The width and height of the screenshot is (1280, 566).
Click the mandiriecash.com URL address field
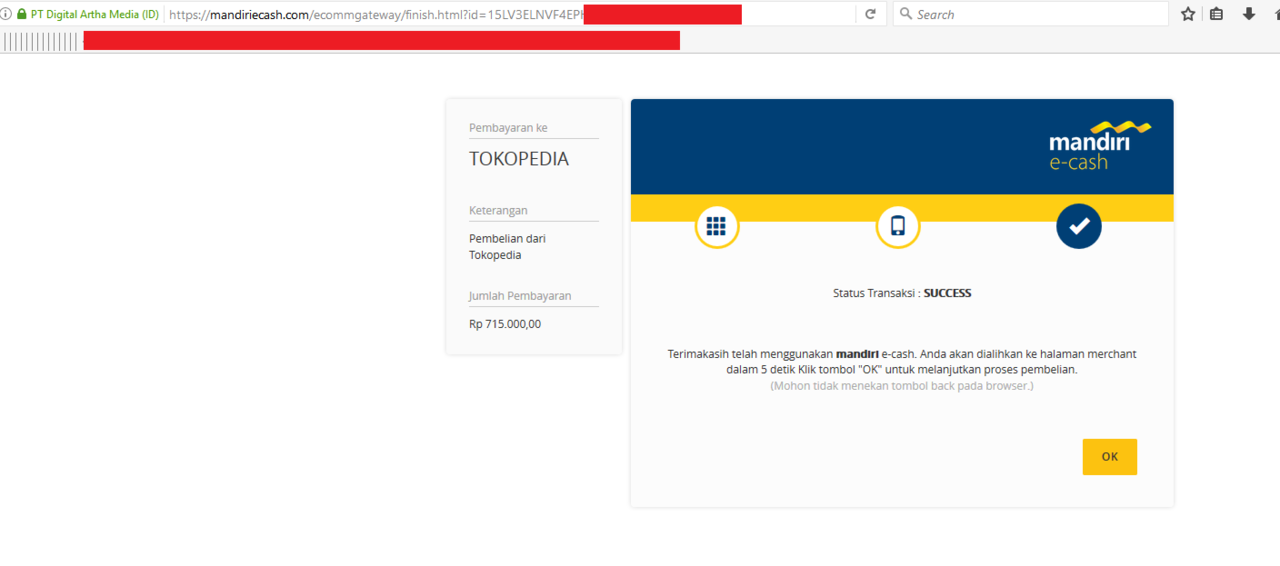[510, 14]
